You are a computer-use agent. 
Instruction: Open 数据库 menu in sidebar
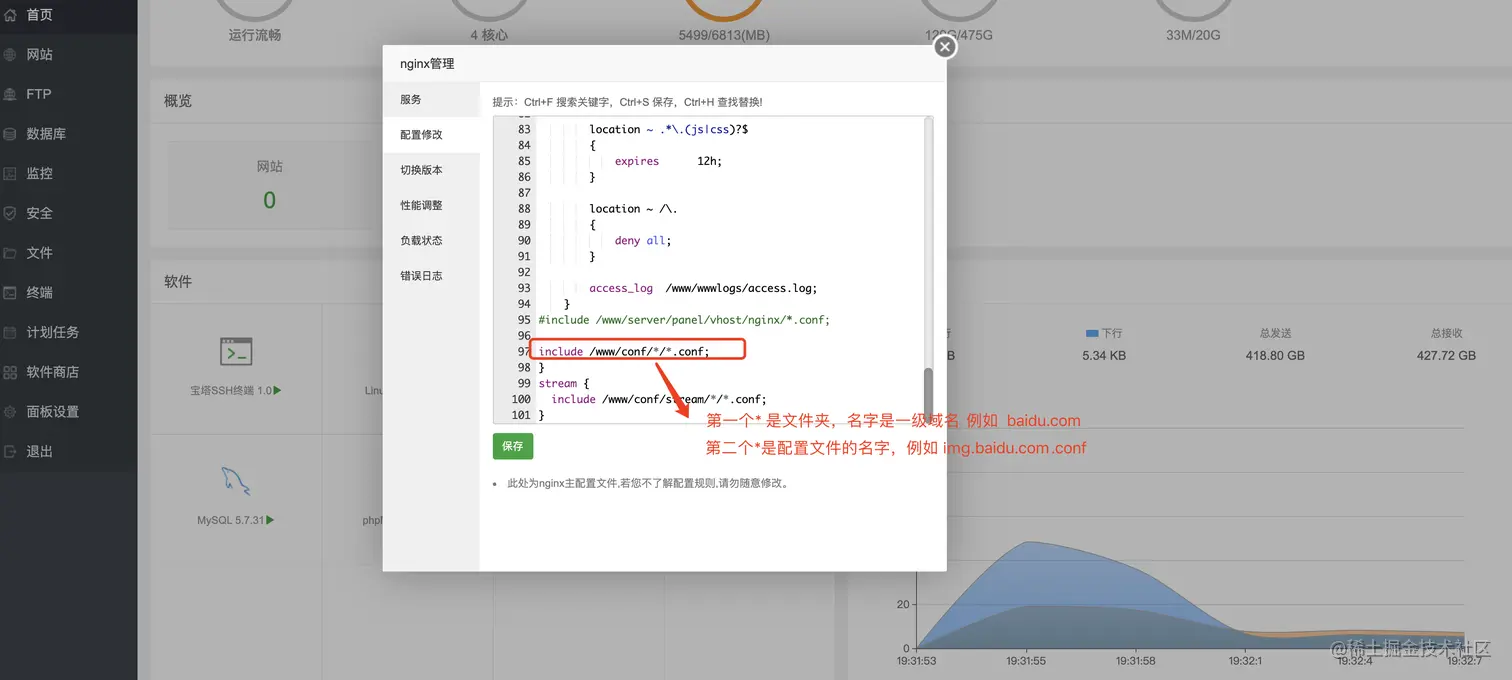coord(46,134)
